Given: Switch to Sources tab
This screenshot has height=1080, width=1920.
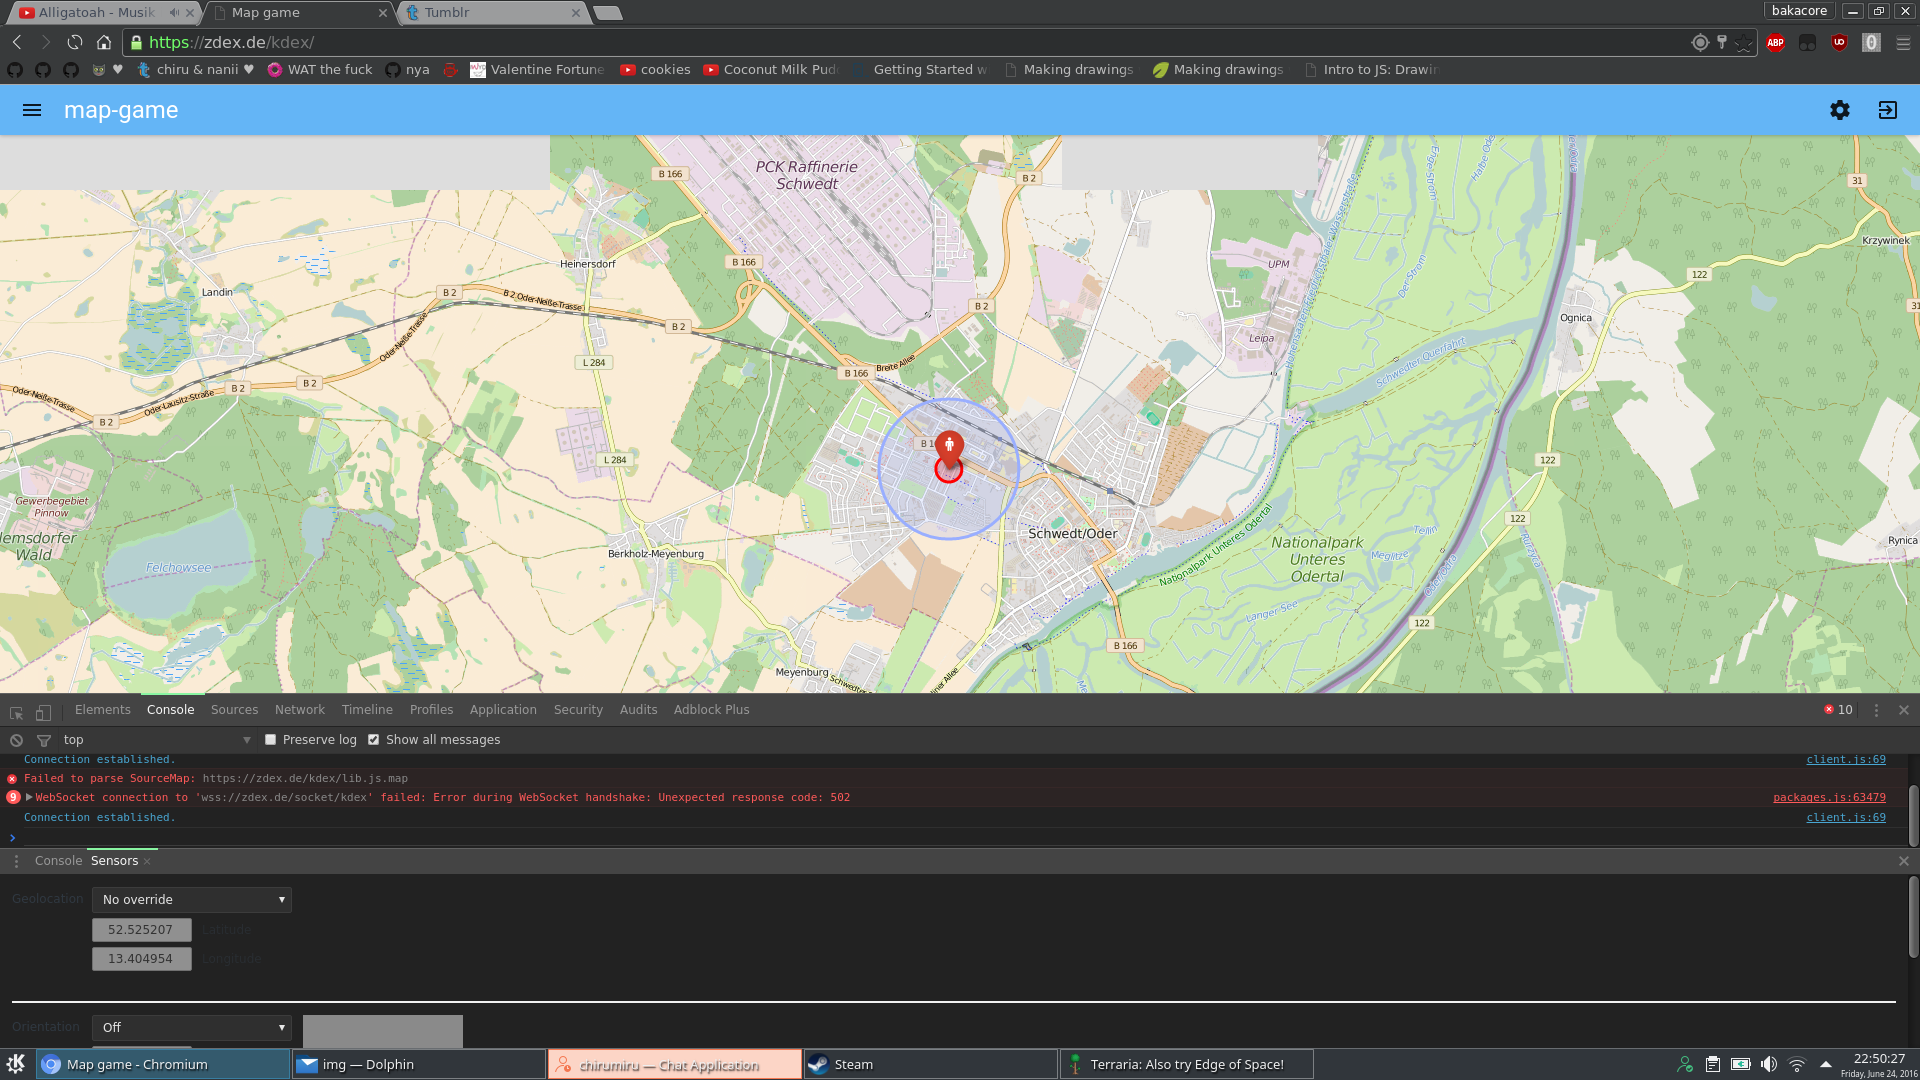Looking at the screenshot, I should pyautogui.click(x=234, y=710).
